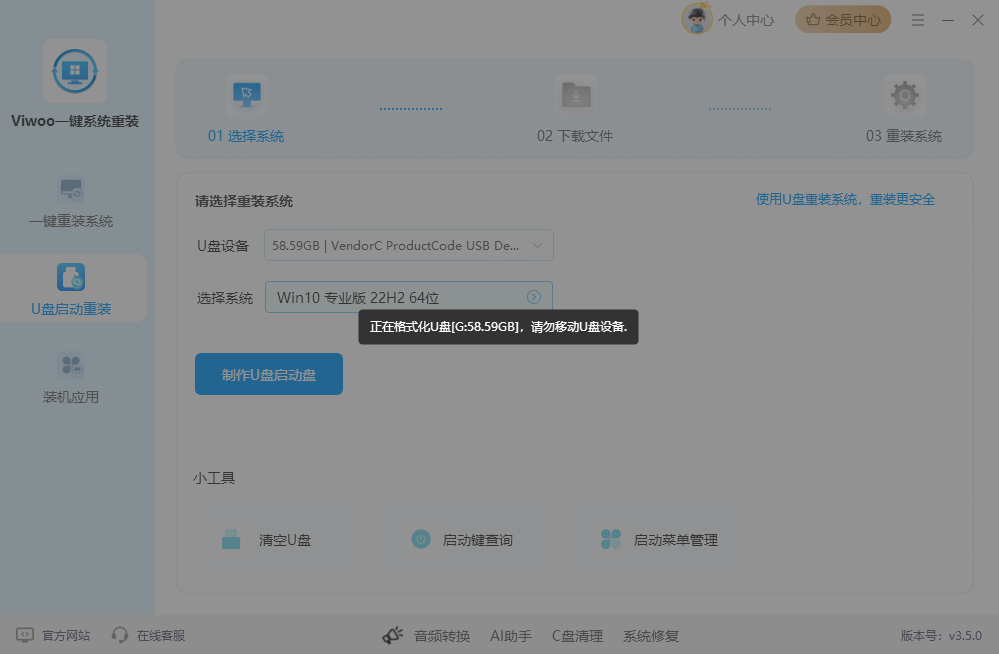Viewport: 999px width, 654px height.
Task: Select U盘启动重装 sidebar tab
Action: point(71,290)
